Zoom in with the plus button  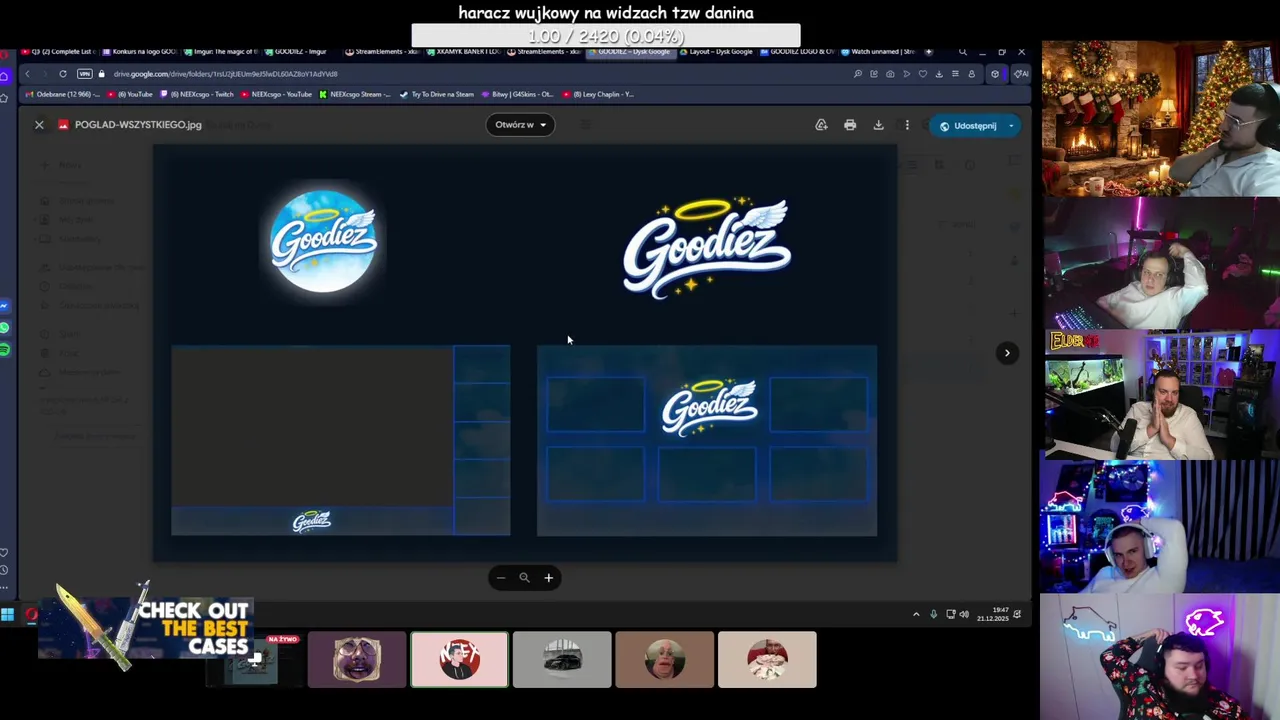(x=548, y=577)
